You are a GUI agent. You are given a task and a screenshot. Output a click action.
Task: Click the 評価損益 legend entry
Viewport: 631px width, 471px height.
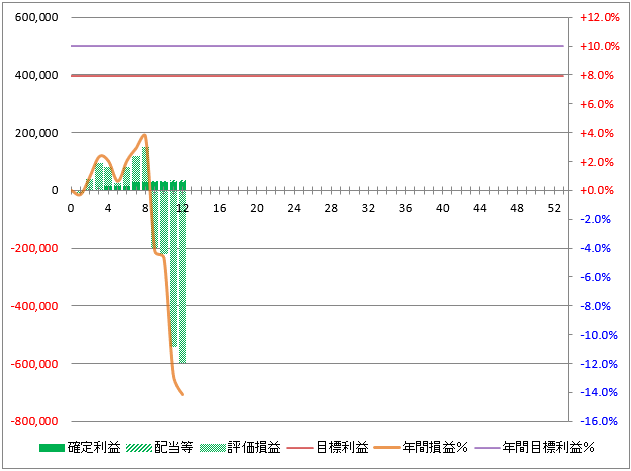click(240, 447)
